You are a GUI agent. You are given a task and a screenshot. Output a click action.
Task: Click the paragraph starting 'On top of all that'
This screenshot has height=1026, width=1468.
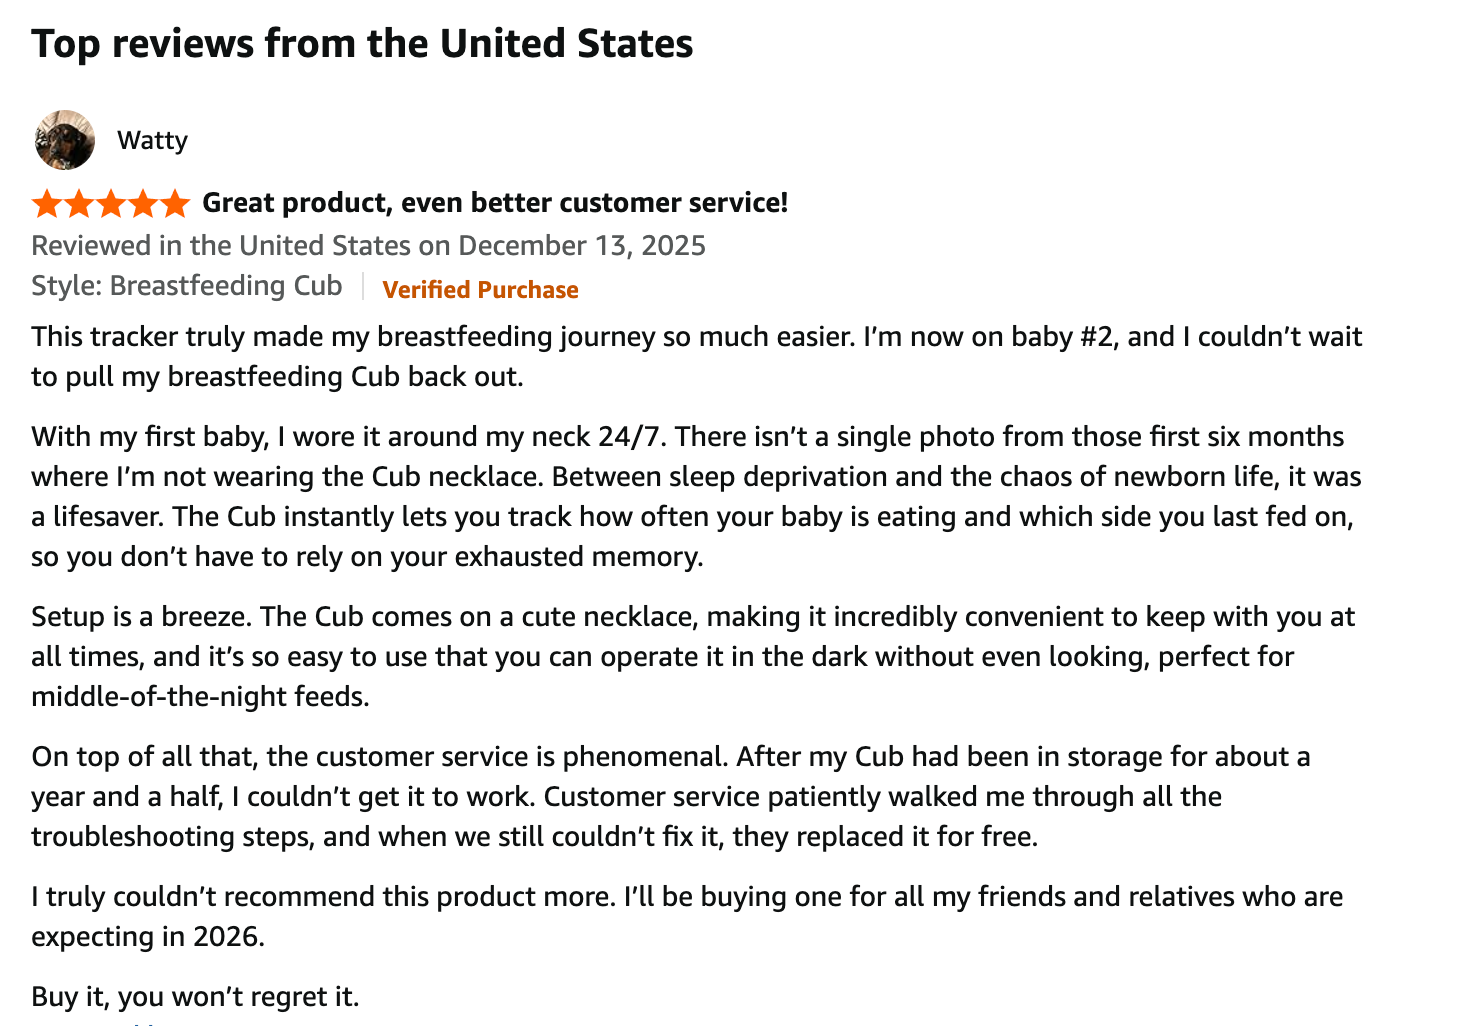point(671,796)
